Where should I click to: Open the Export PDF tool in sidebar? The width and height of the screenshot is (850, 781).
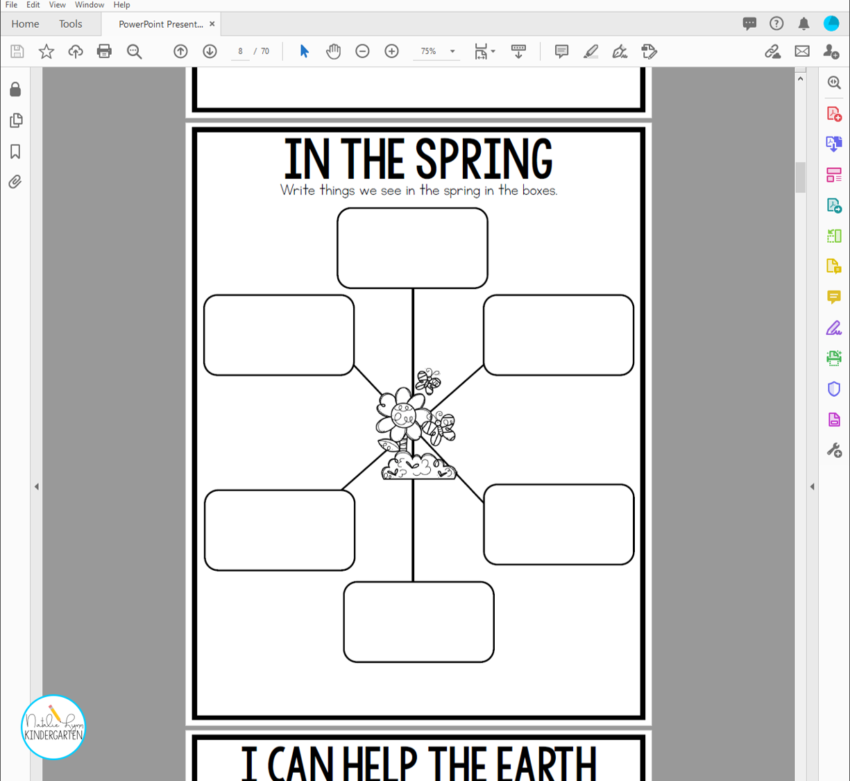pos(834,204)
